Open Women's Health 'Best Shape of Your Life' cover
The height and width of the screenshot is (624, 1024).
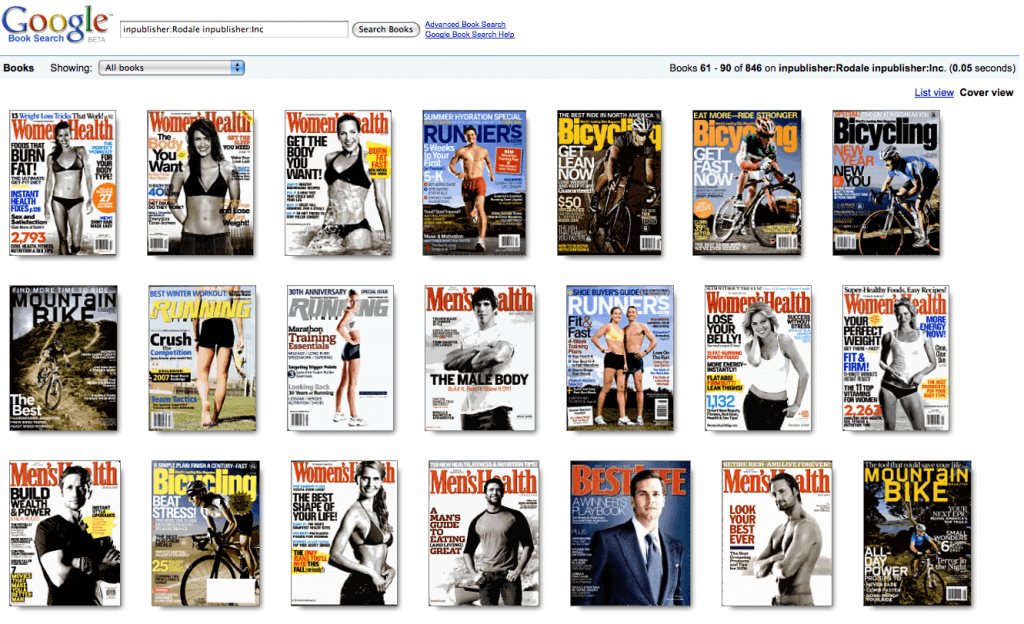point(344,533)
